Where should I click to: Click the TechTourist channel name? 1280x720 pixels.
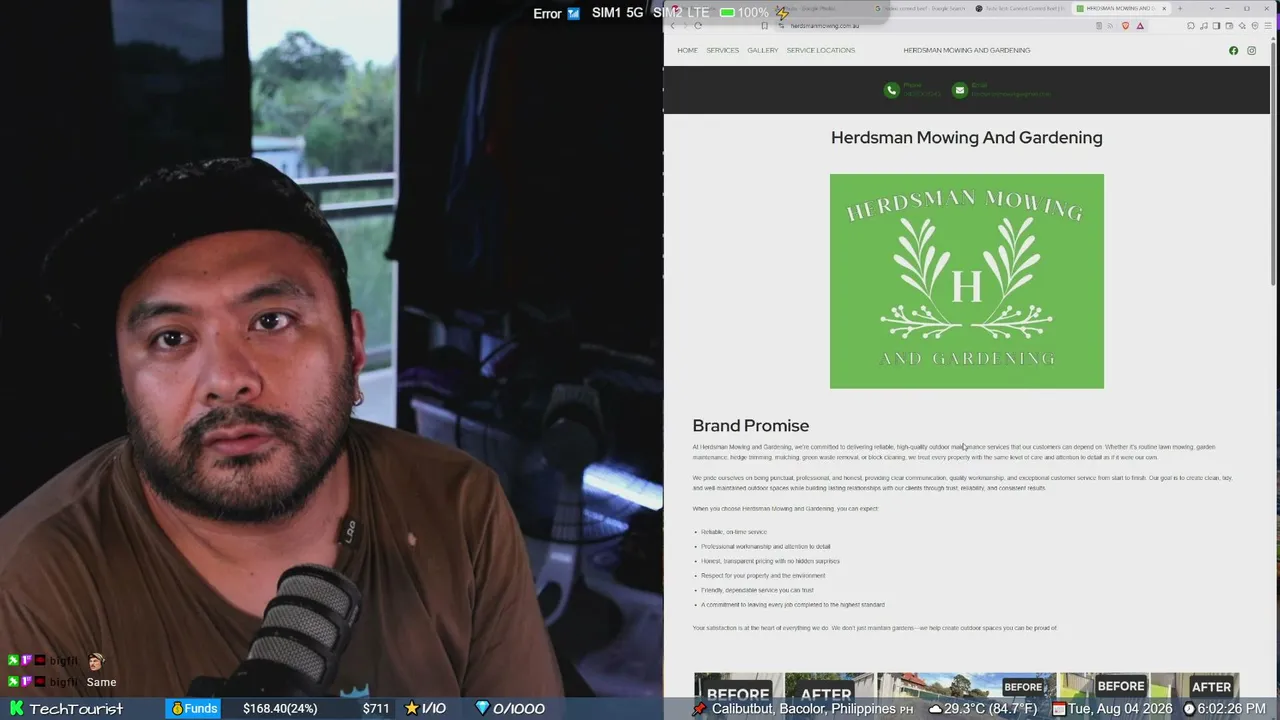point(76,708)
